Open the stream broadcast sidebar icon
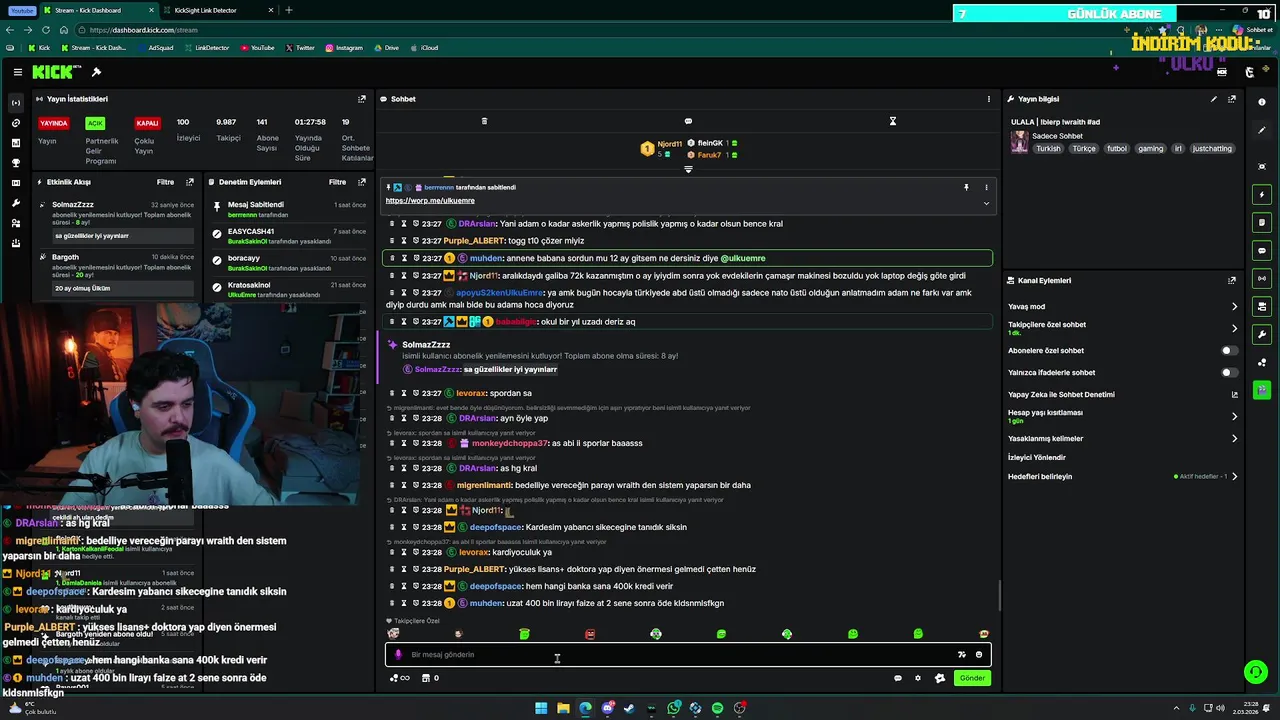 15,103
